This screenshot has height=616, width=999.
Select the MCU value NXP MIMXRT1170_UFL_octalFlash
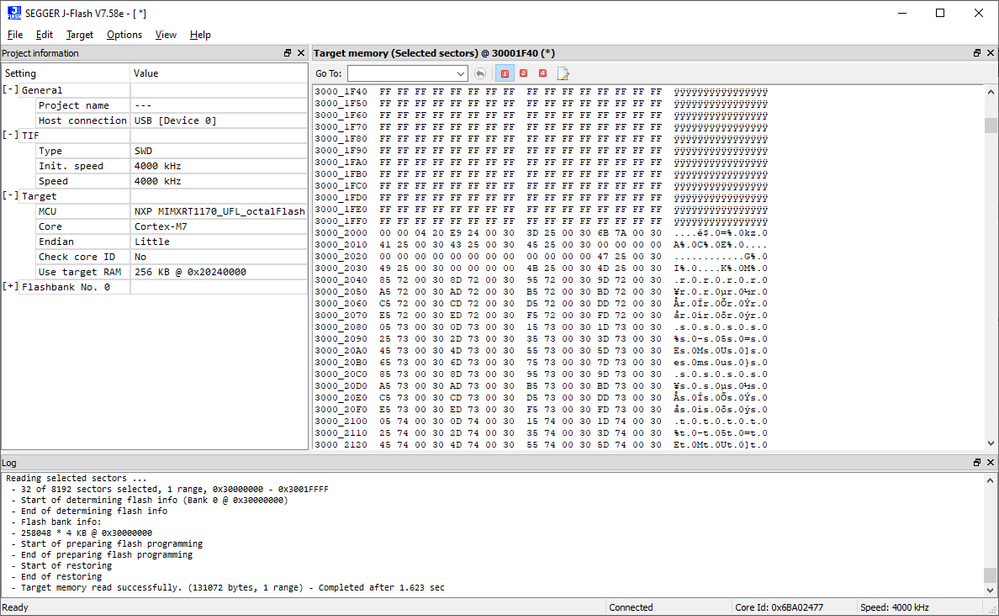click(219, 211)
